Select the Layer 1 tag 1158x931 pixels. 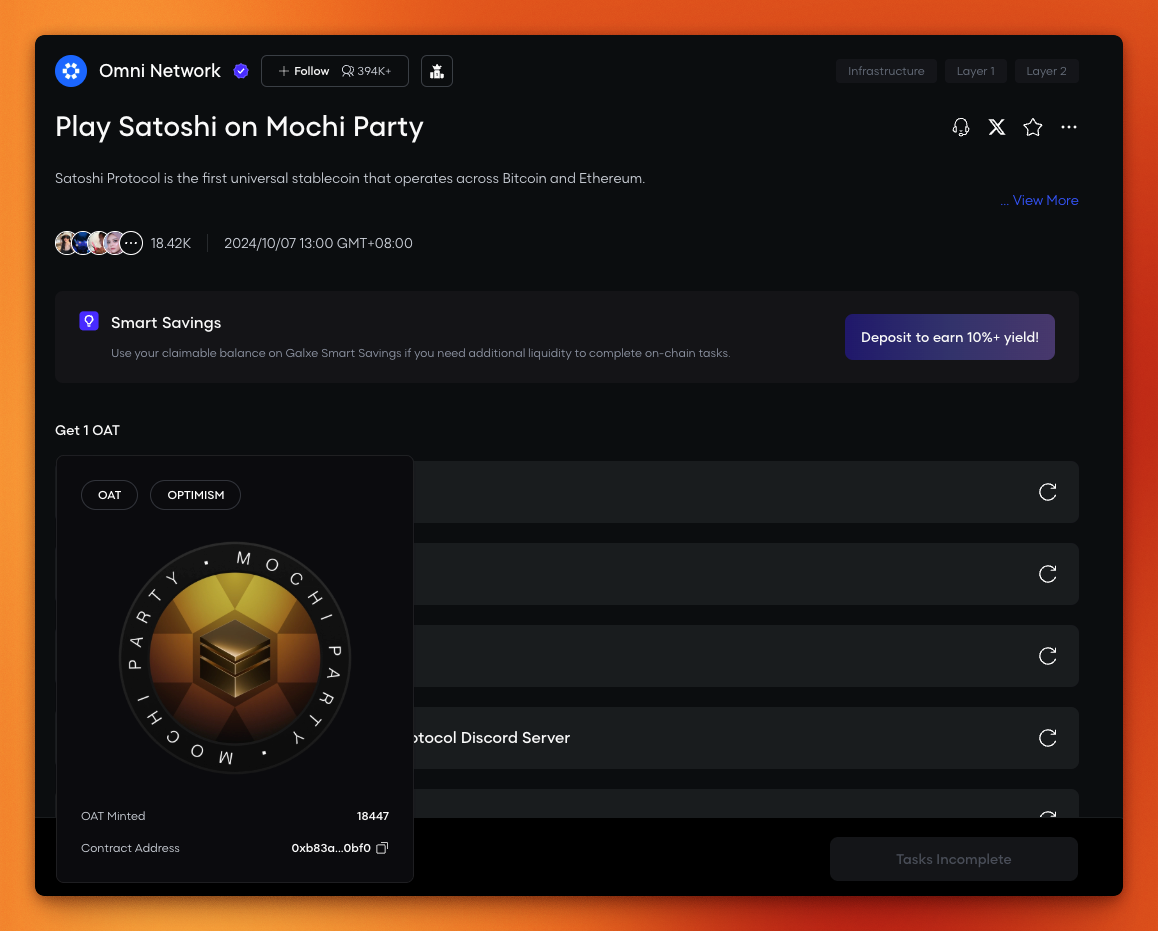click(x=976, y=71)
